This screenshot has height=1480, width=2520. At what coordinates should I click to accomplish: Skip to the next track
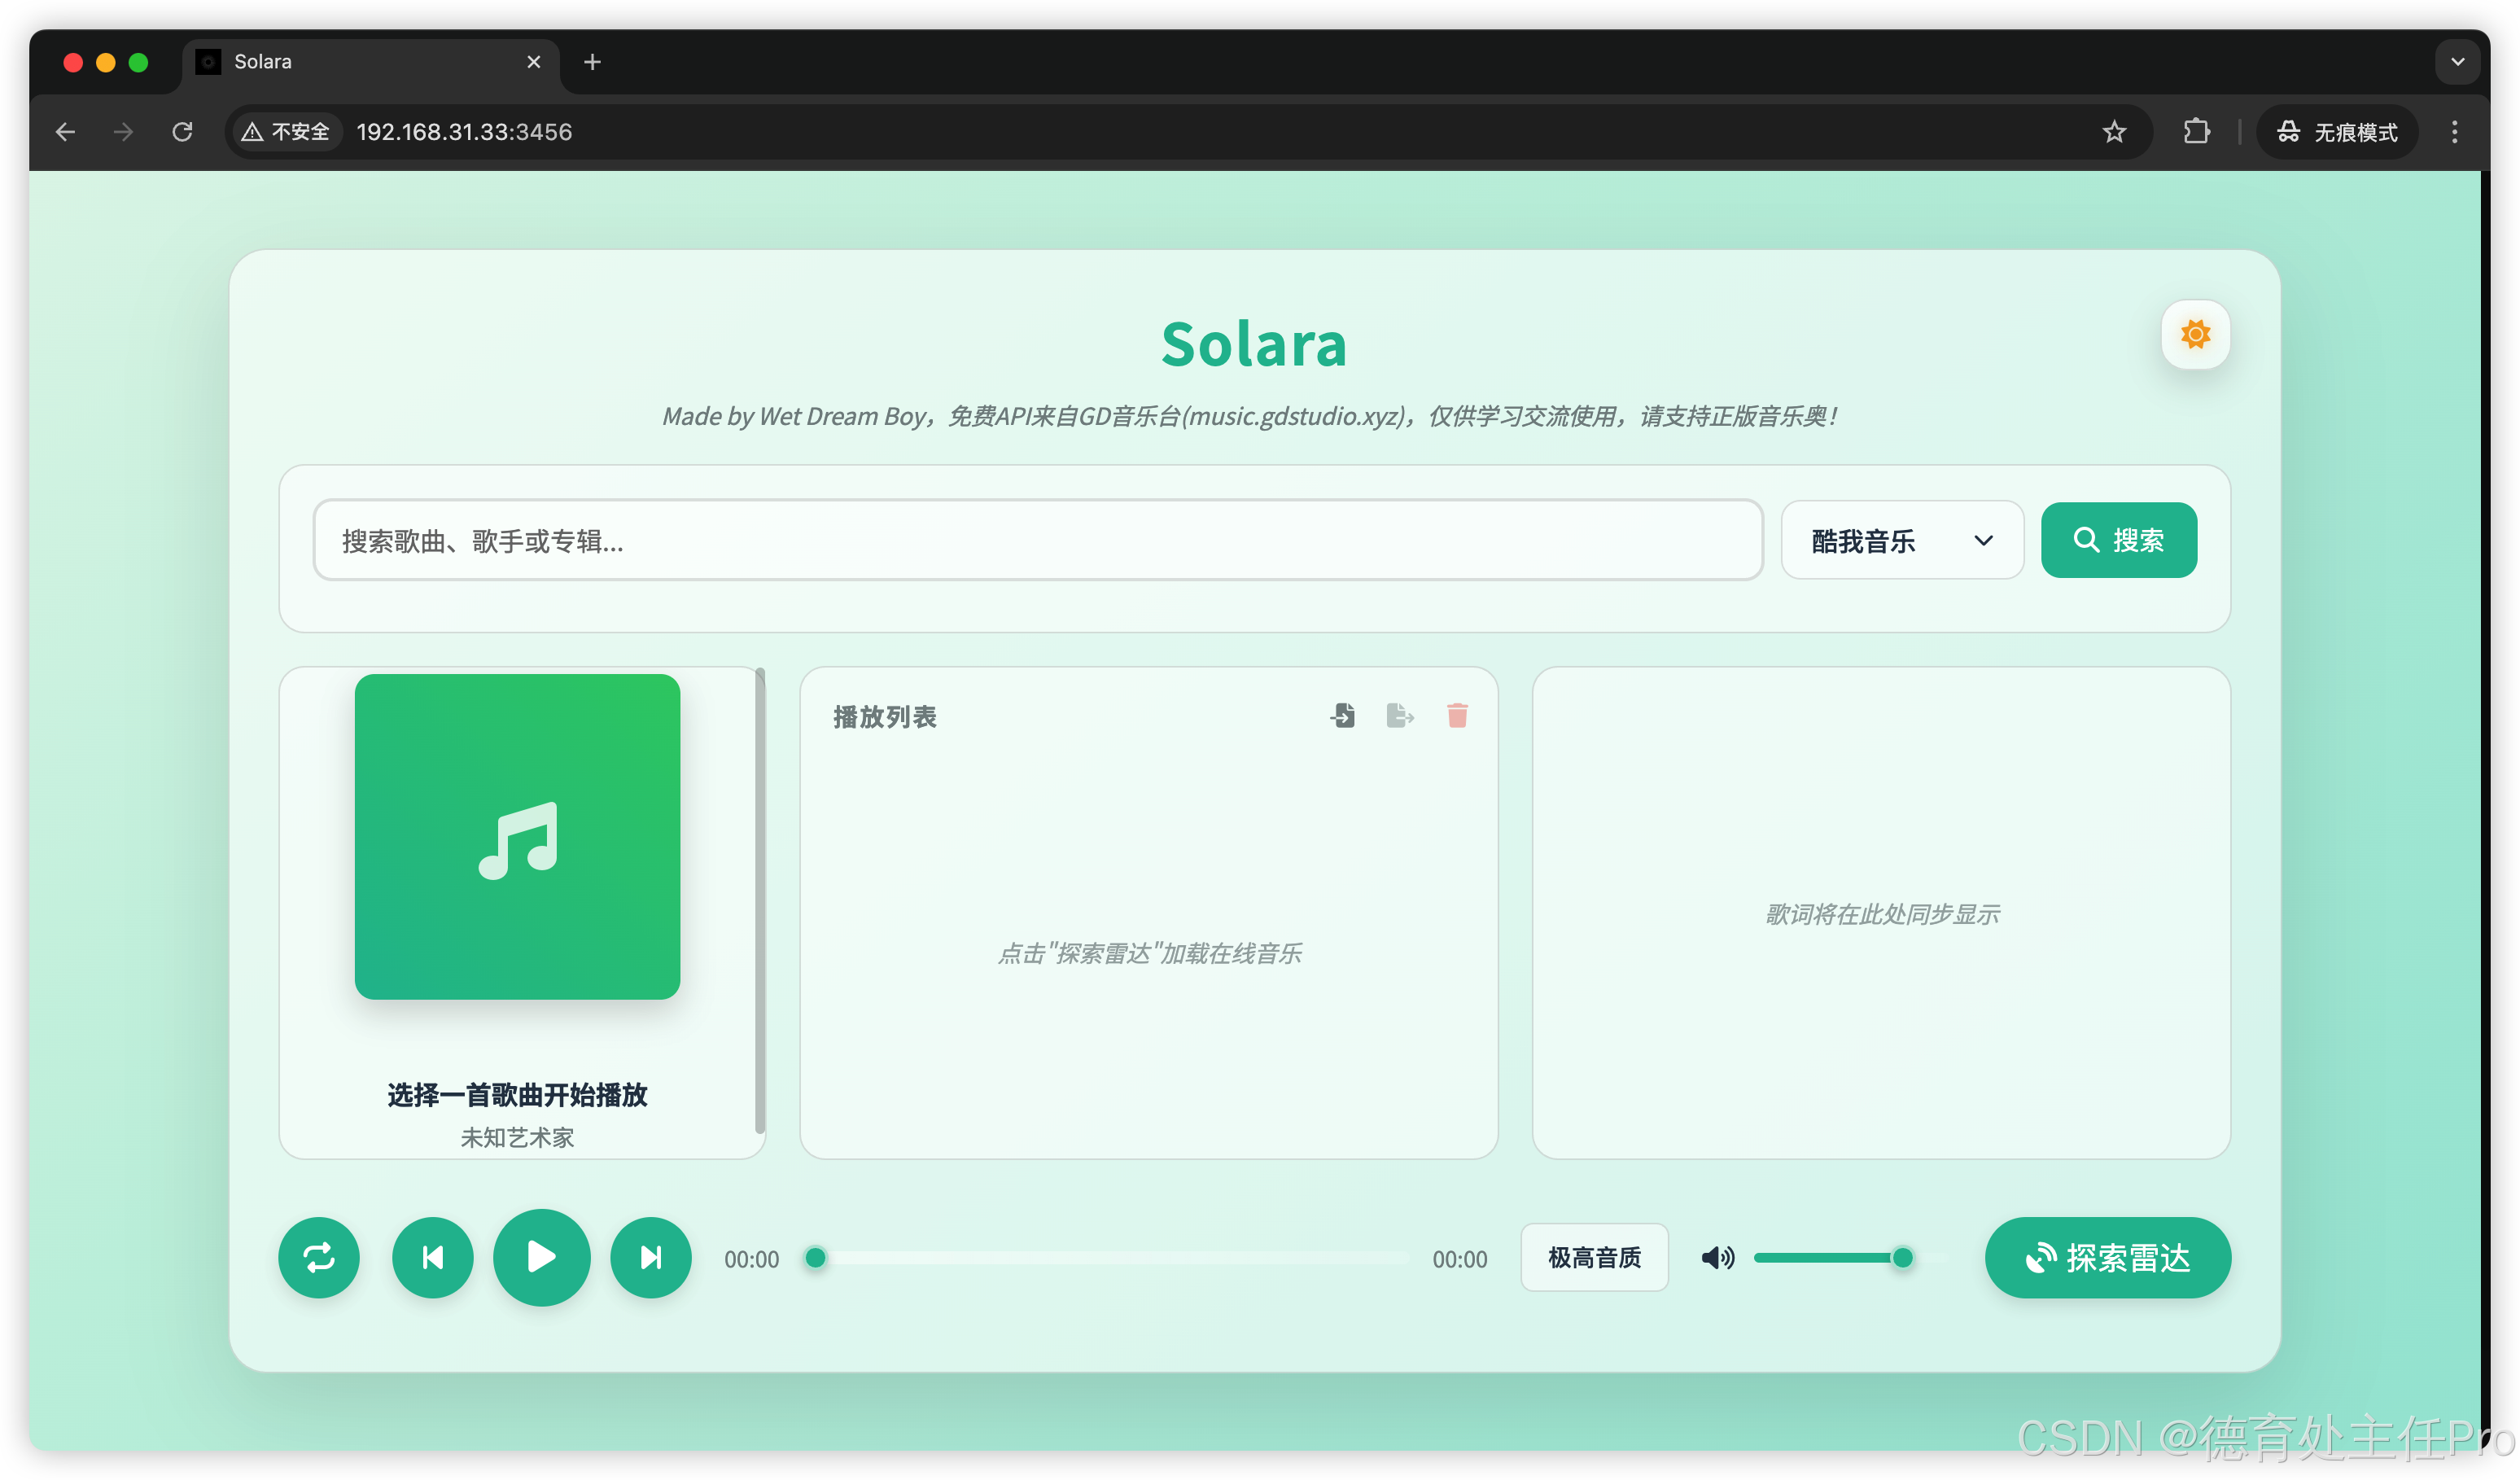click(650, 1257)
